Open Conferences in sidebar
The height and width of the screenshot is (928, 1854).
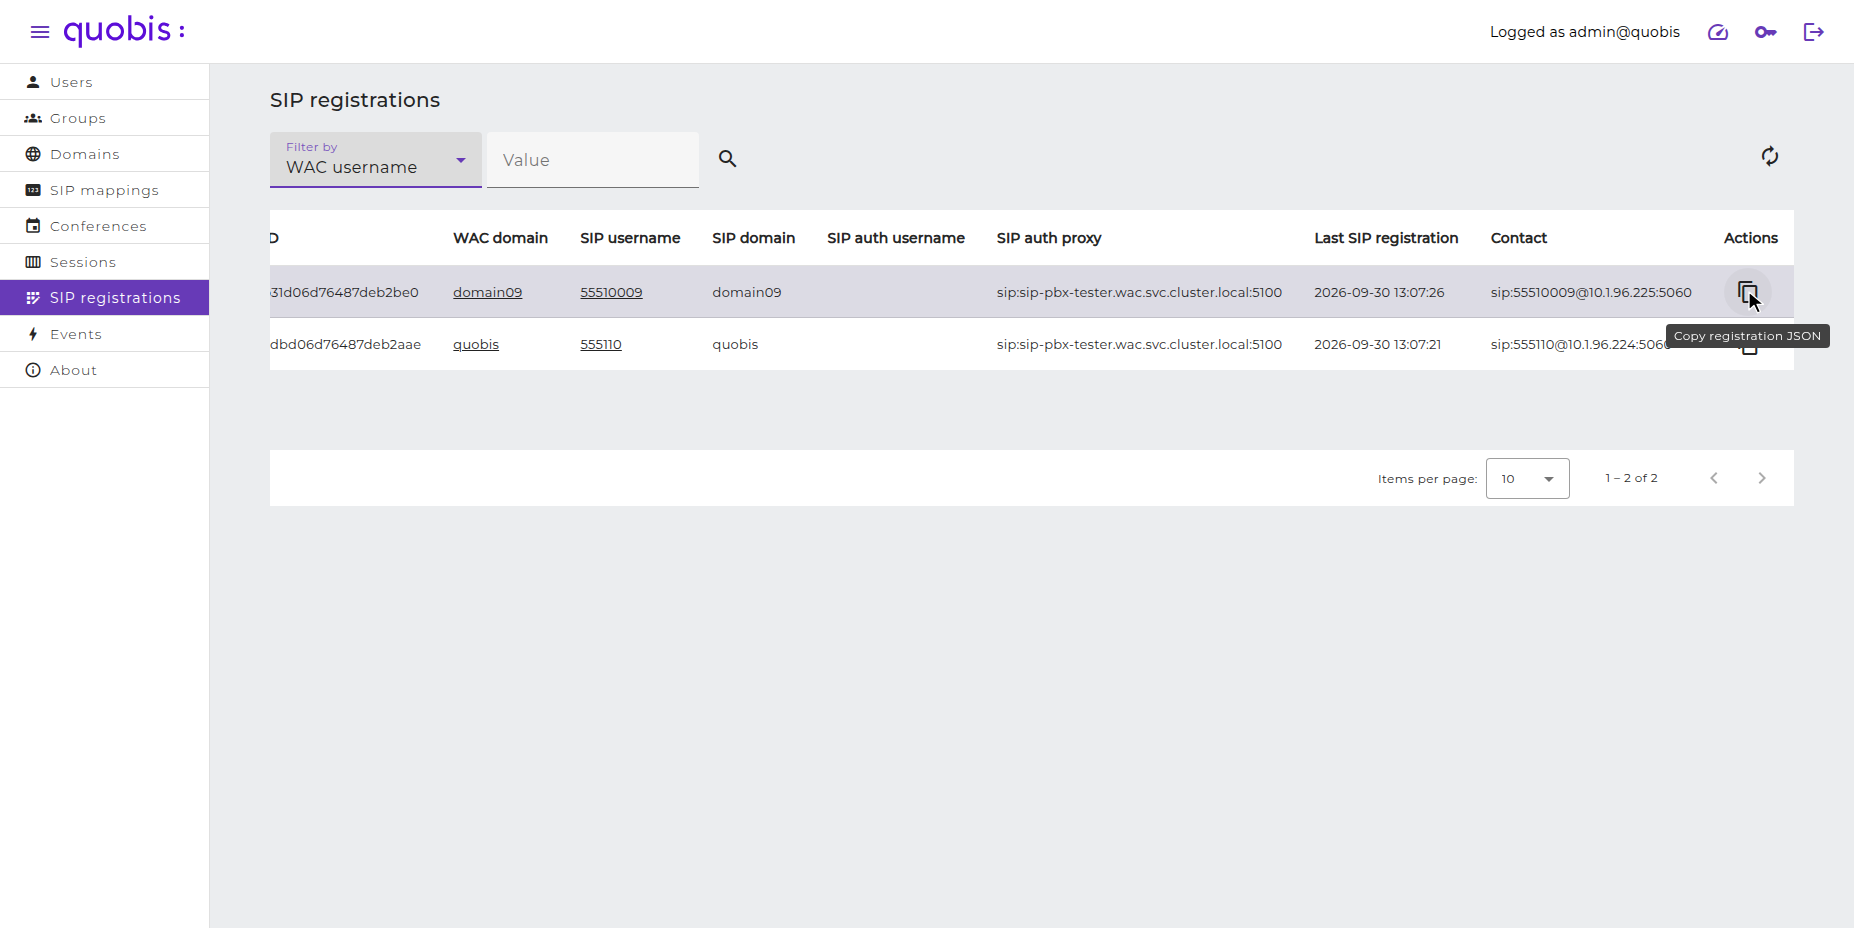[x=105, y=226]
